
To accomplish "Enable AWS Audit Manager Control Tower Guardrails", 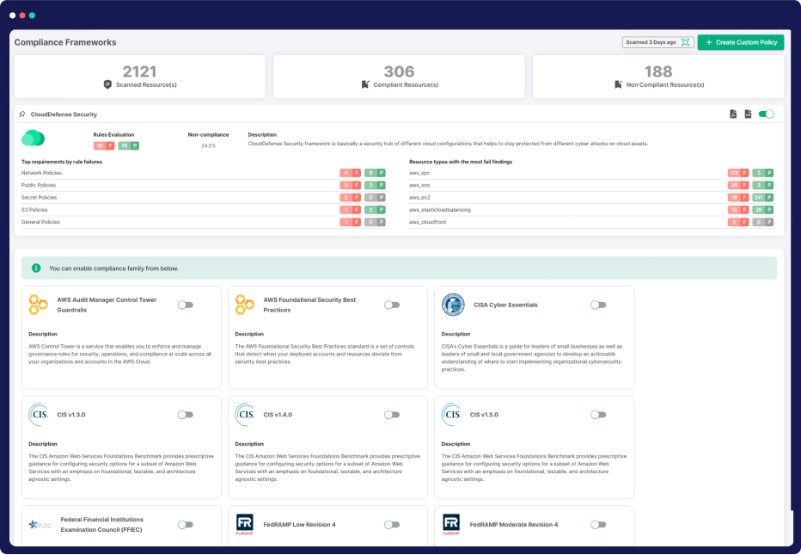I will 185,305.
